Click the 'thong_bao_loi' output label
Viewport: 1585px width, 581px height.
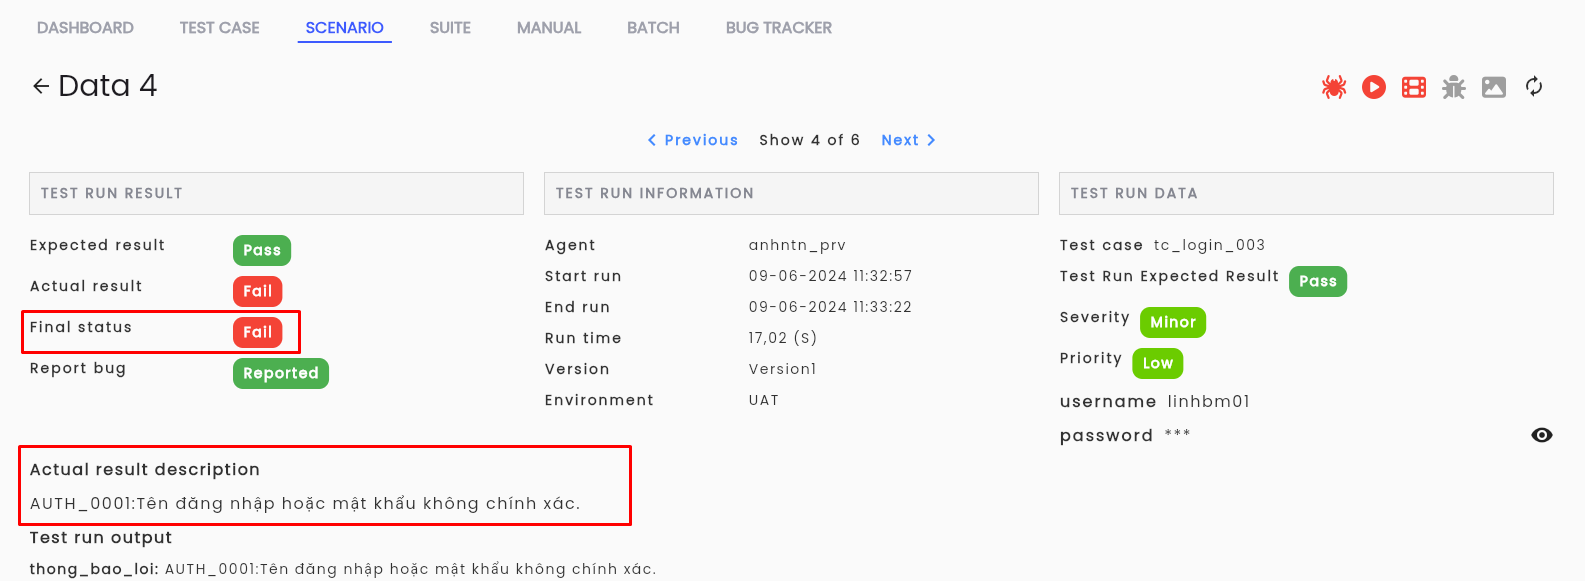coord(94,569)
